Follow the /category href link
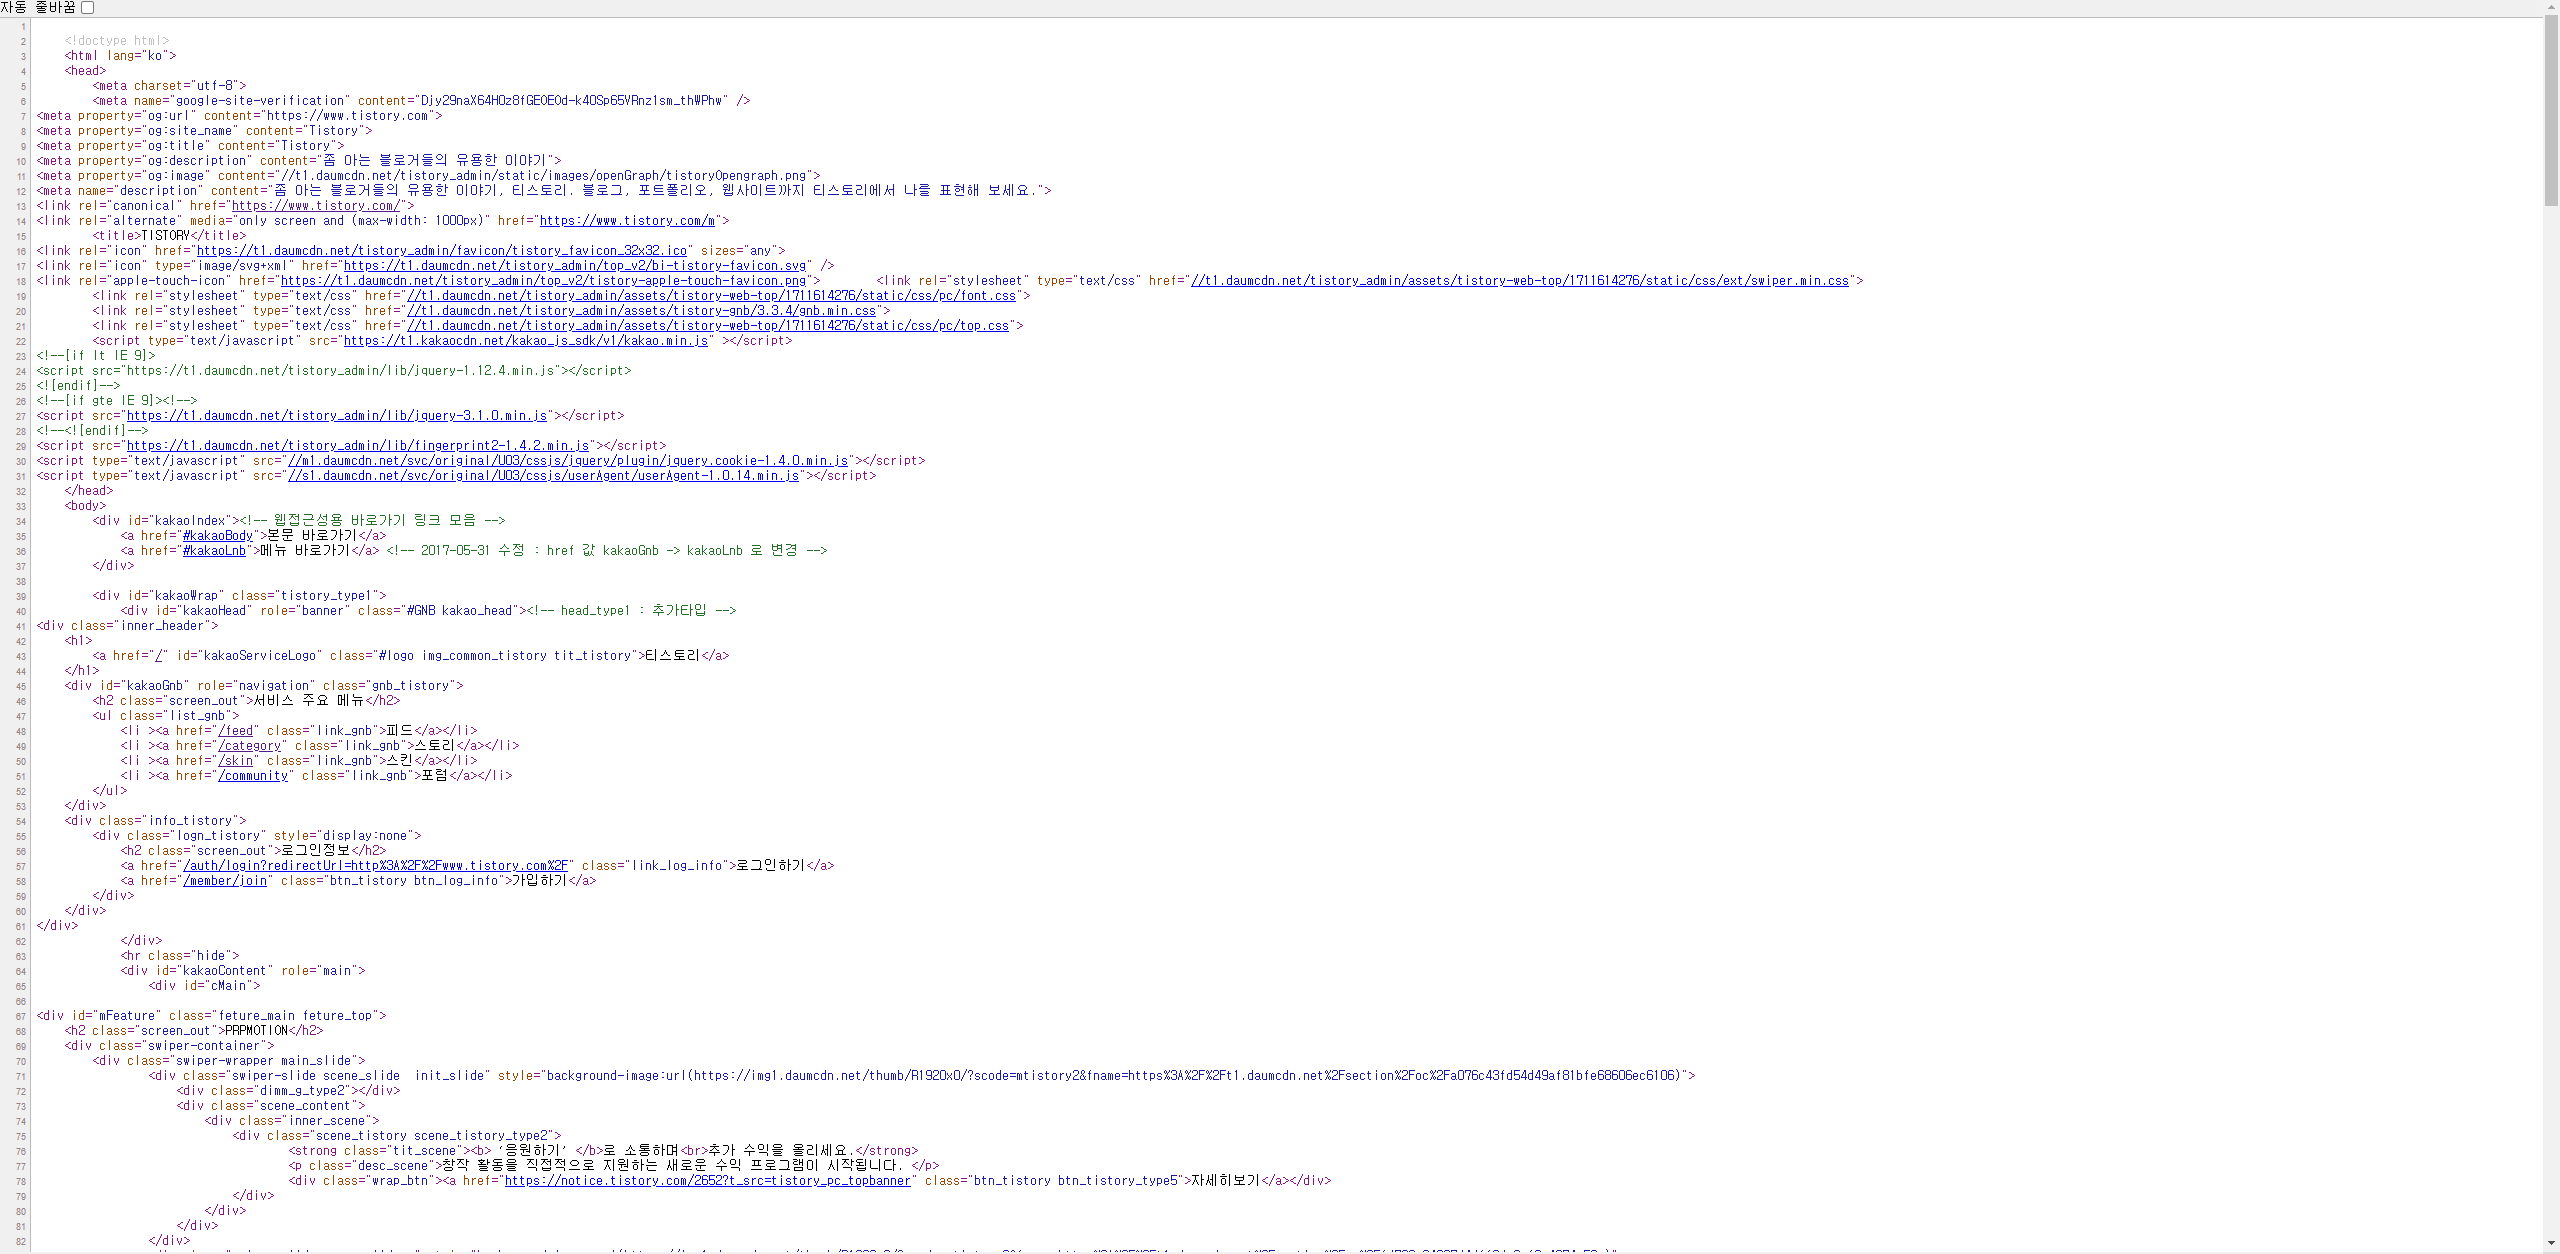 coord(250,746)
